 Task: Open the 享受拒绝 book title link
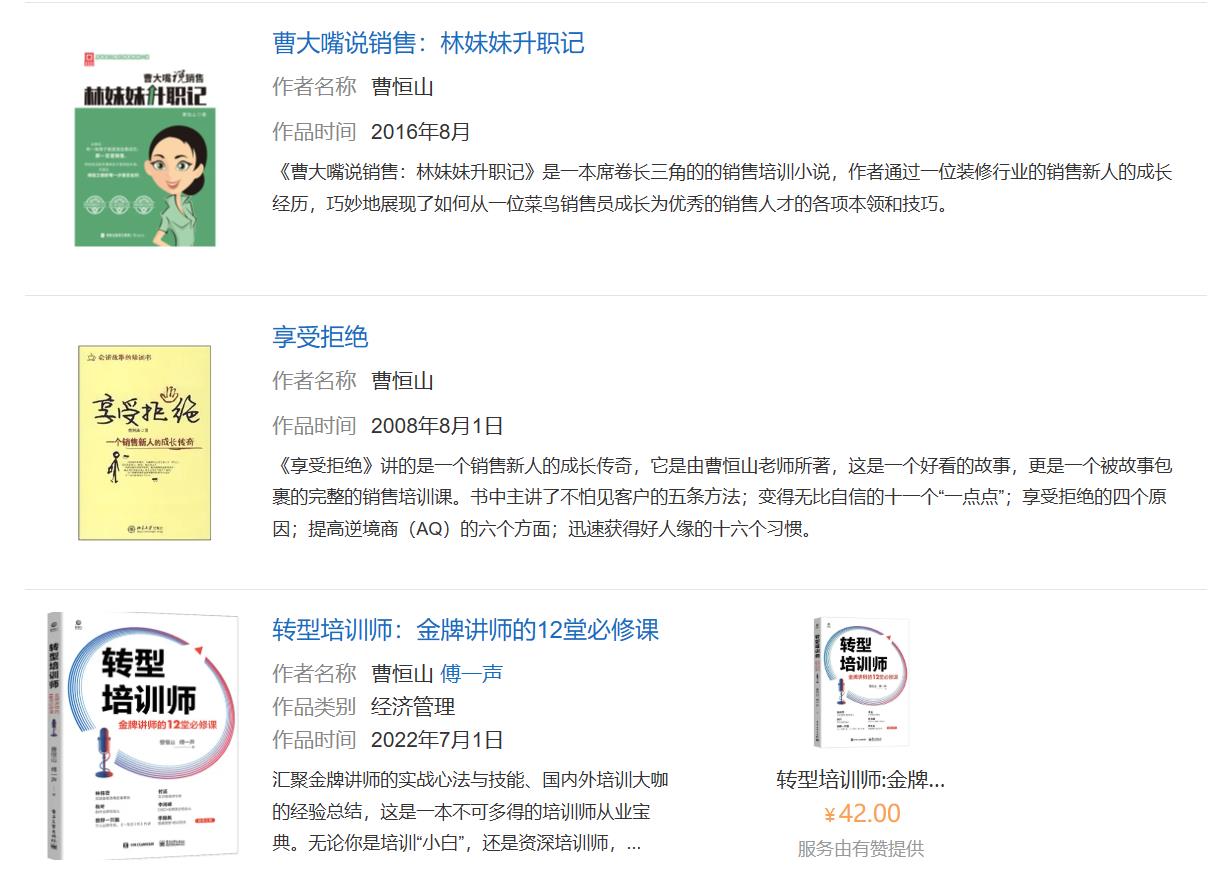pyautogui.click(x=320, y=337)
